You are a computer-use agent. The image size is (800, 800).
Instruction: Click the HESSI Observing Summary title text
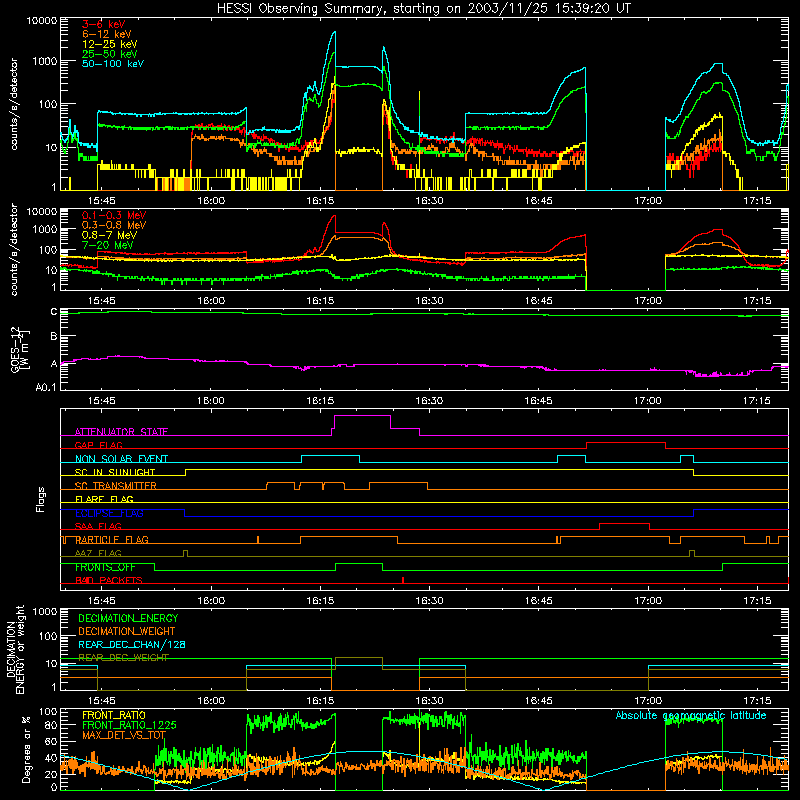423,9
